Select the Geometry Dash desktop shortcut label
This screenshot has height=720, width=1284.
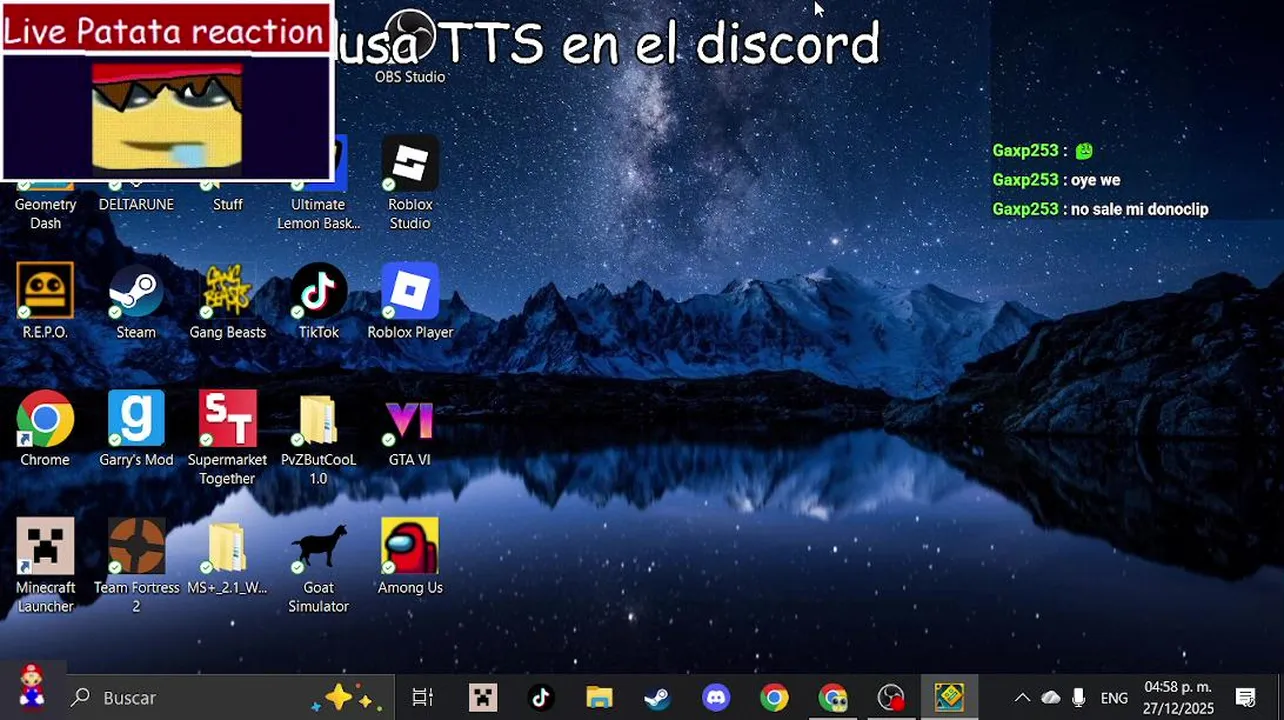45,214
